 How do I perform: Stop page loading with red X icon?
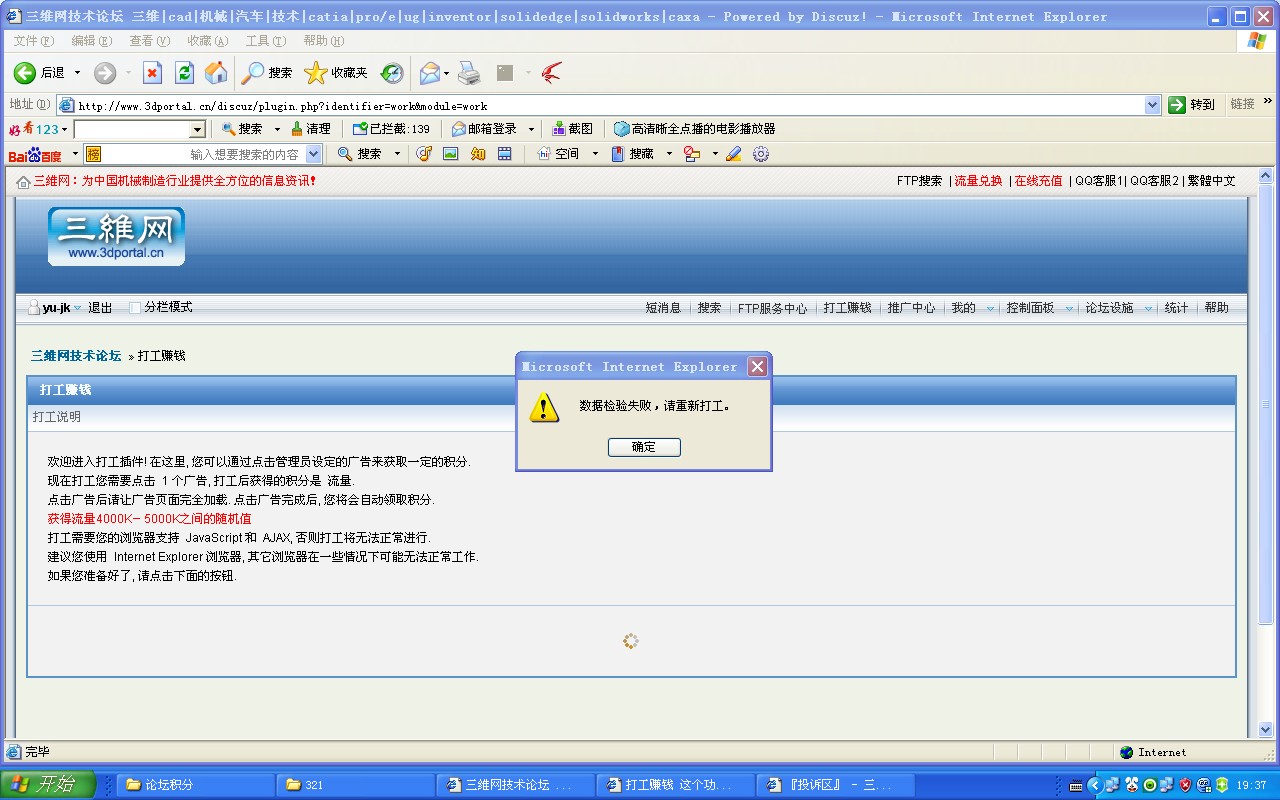click(152, 73)
